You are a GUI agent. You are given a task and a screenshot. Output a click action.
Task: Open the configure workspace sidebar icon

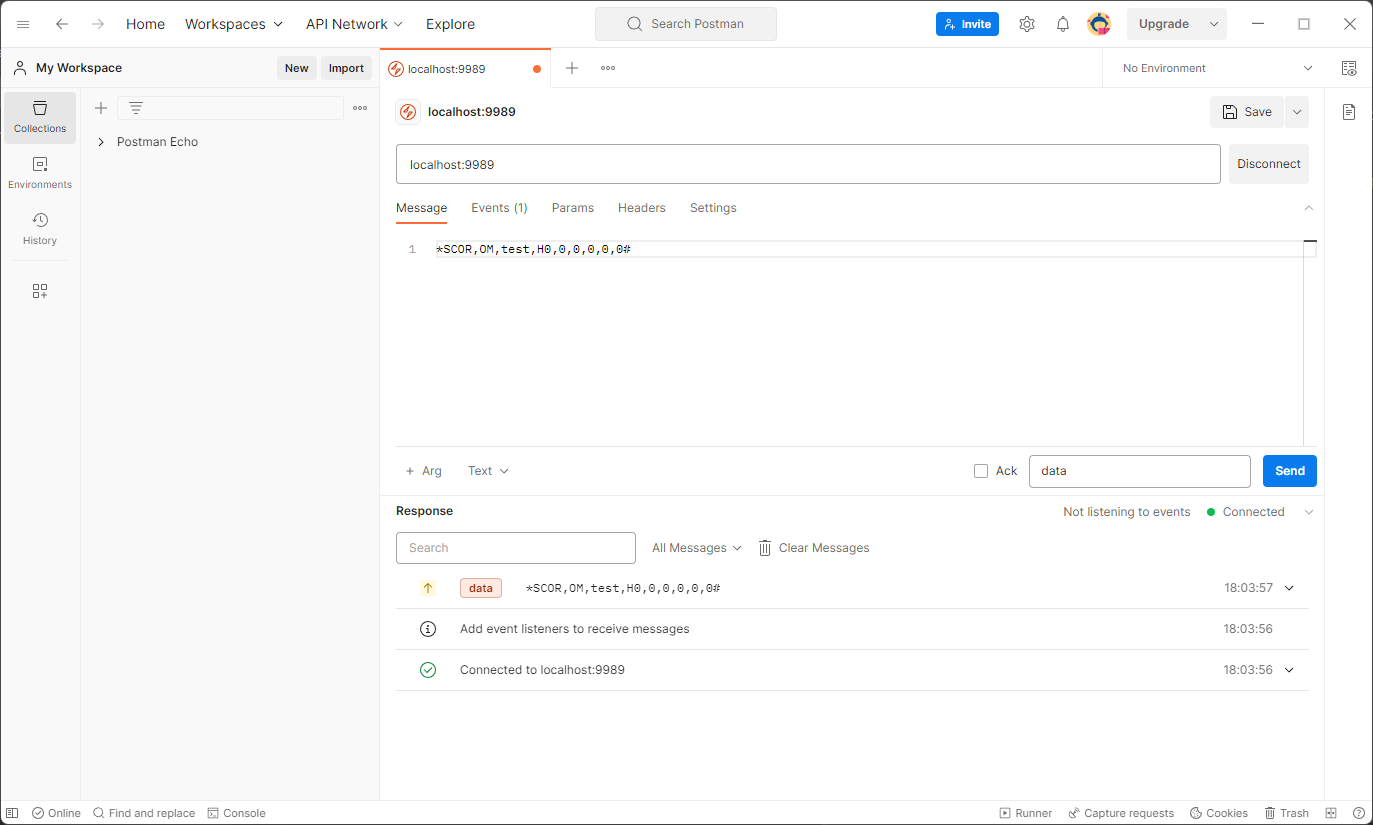(x=40, y=291)
